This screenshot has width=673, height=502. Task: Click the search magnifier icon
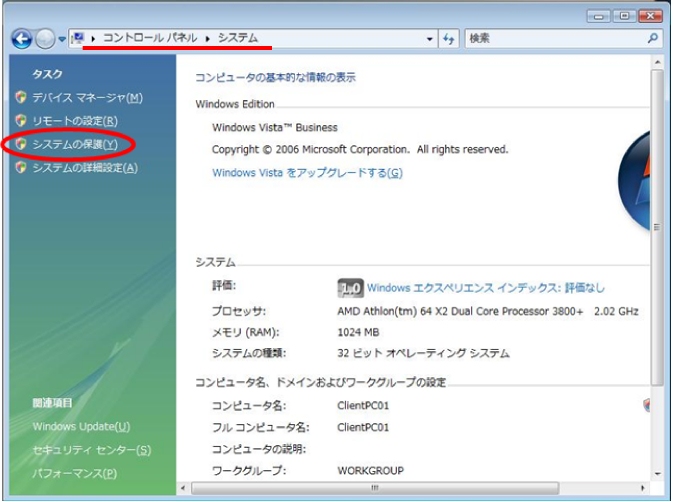coord(653,38)
